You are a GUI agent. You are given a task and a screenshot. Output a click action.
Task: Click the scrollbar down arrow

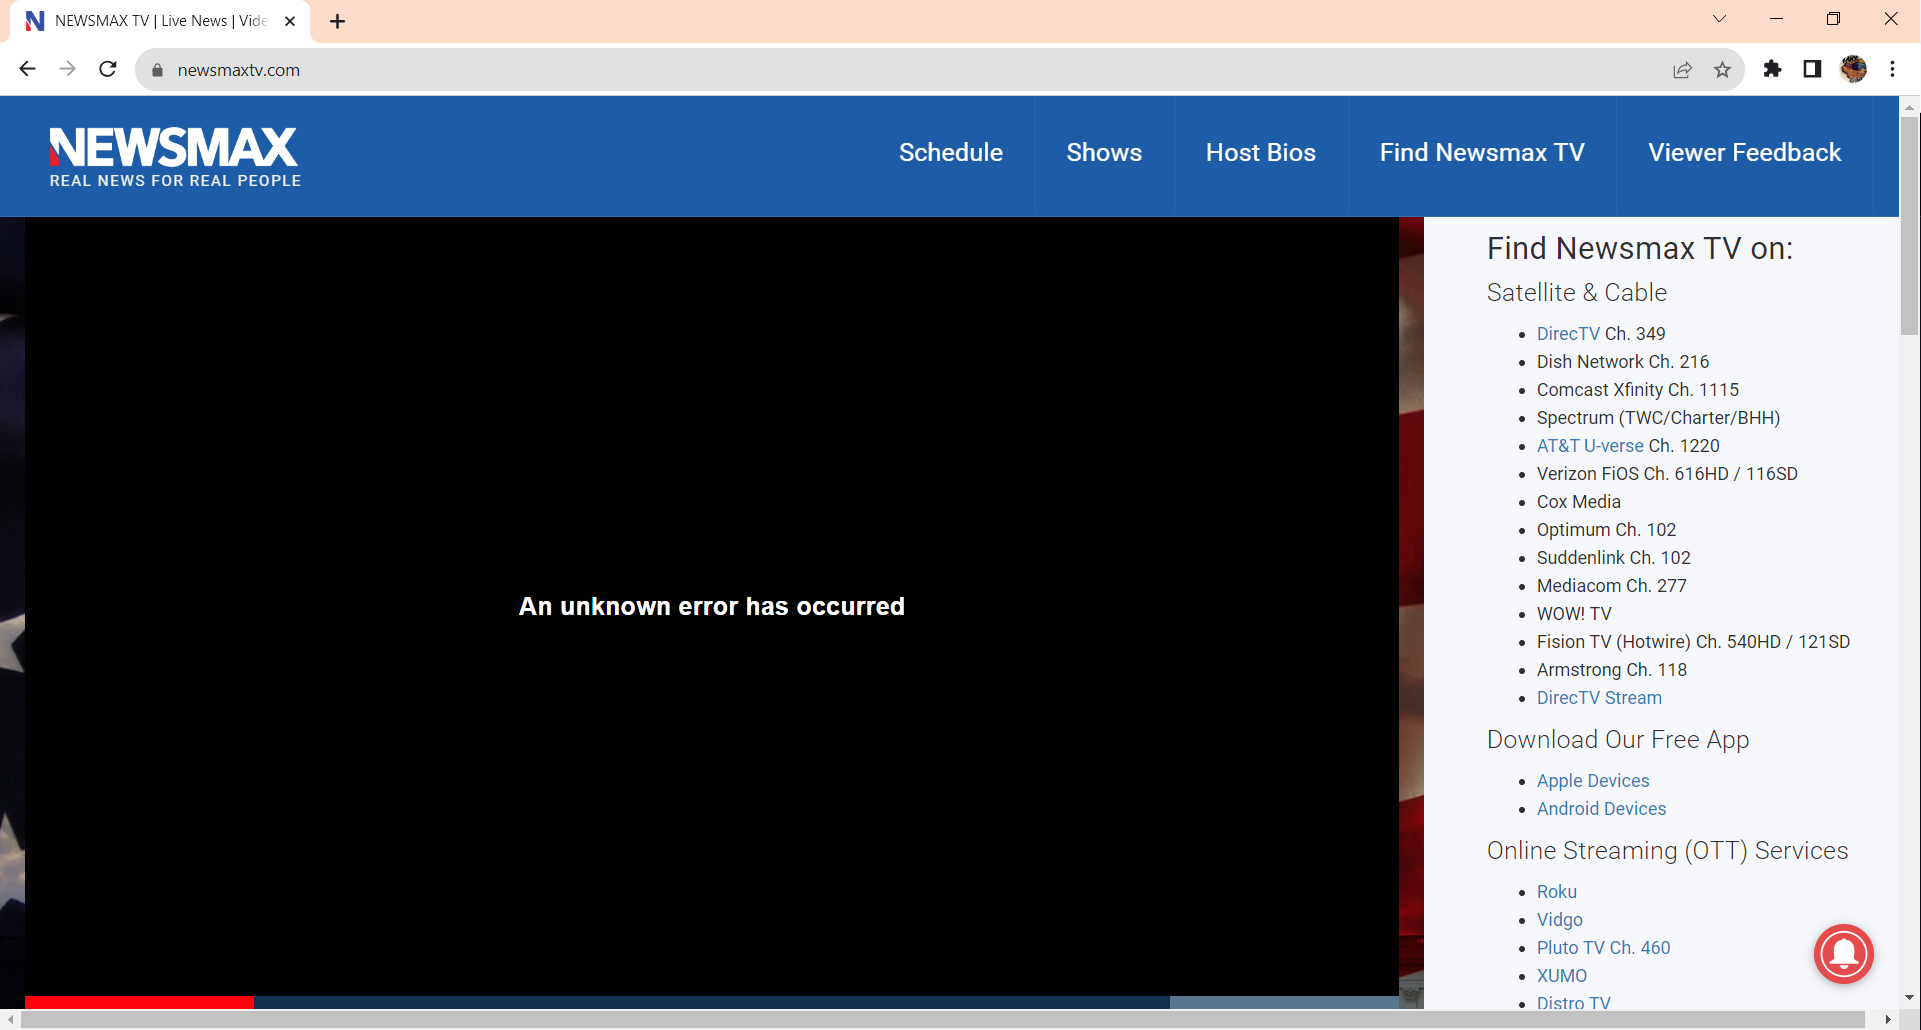(x=1909, y=997)
